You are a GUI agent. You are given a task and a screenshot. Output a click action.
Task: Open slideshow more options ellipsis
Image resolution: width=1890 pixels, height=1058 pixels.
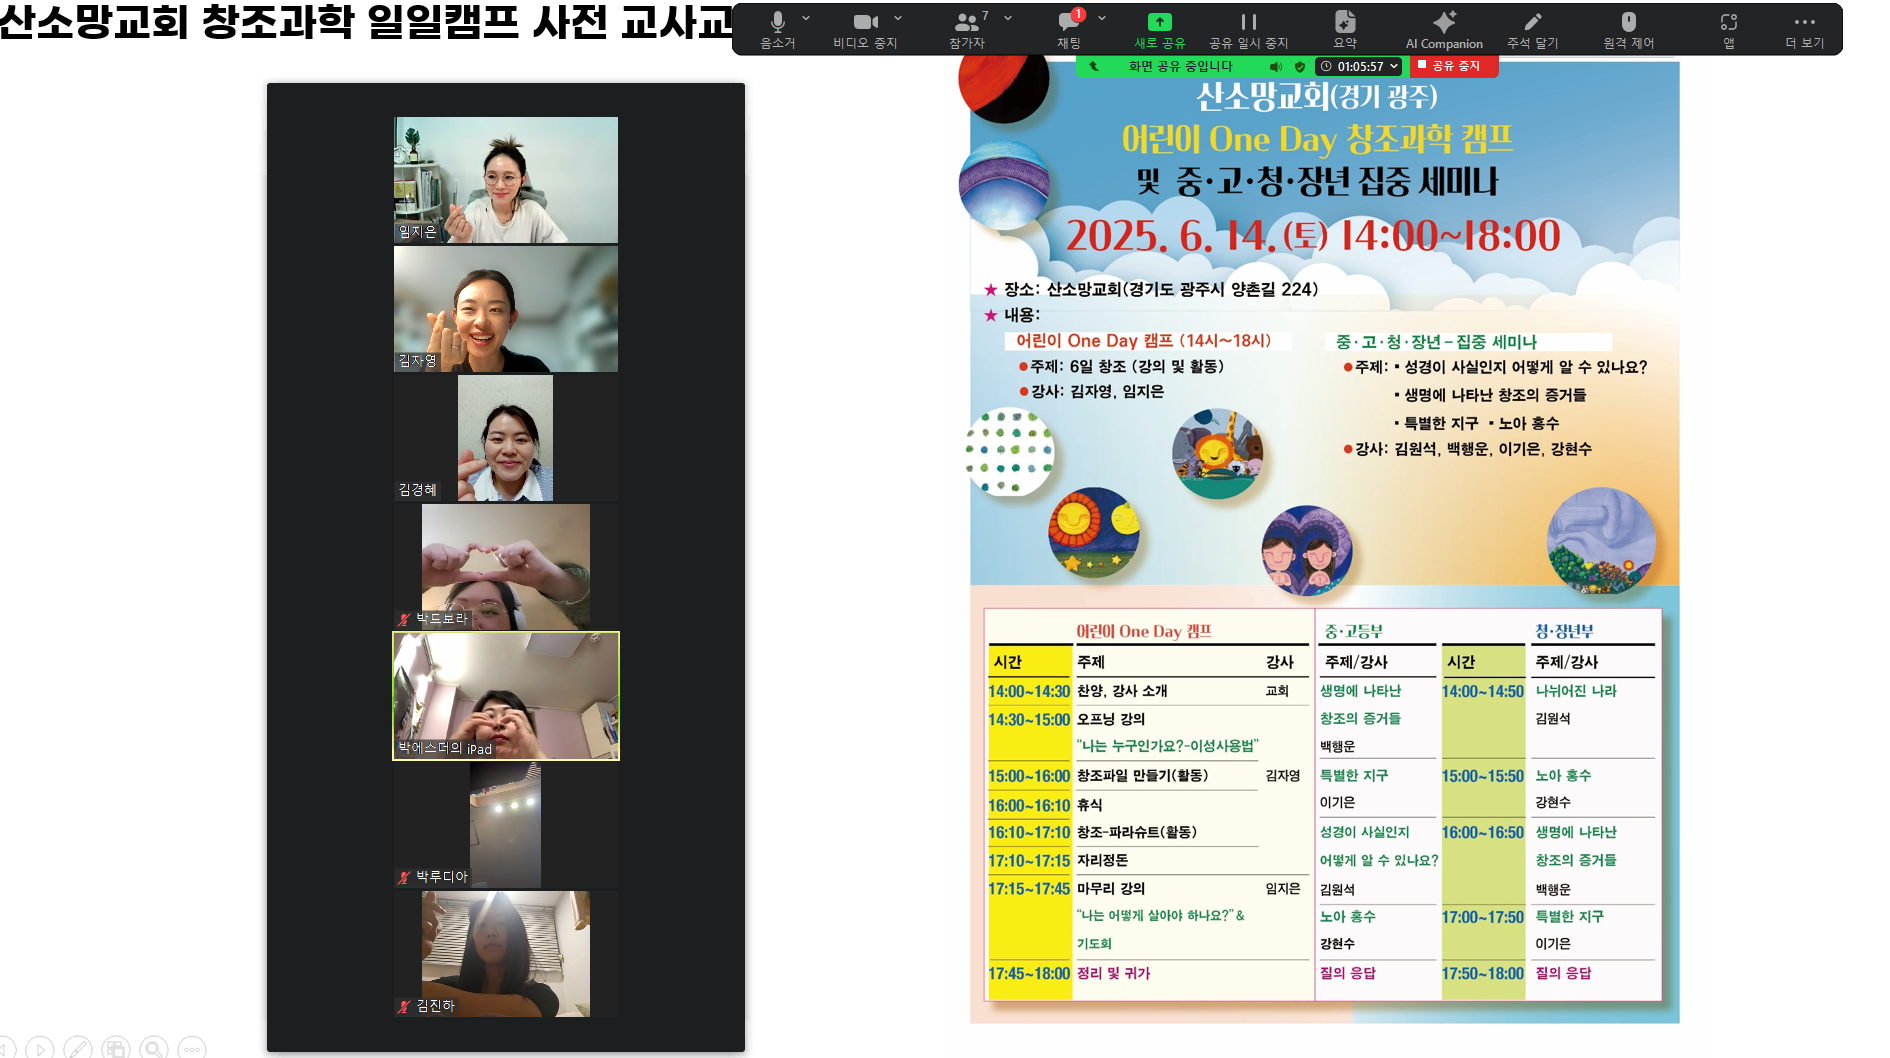(192, 1047)
